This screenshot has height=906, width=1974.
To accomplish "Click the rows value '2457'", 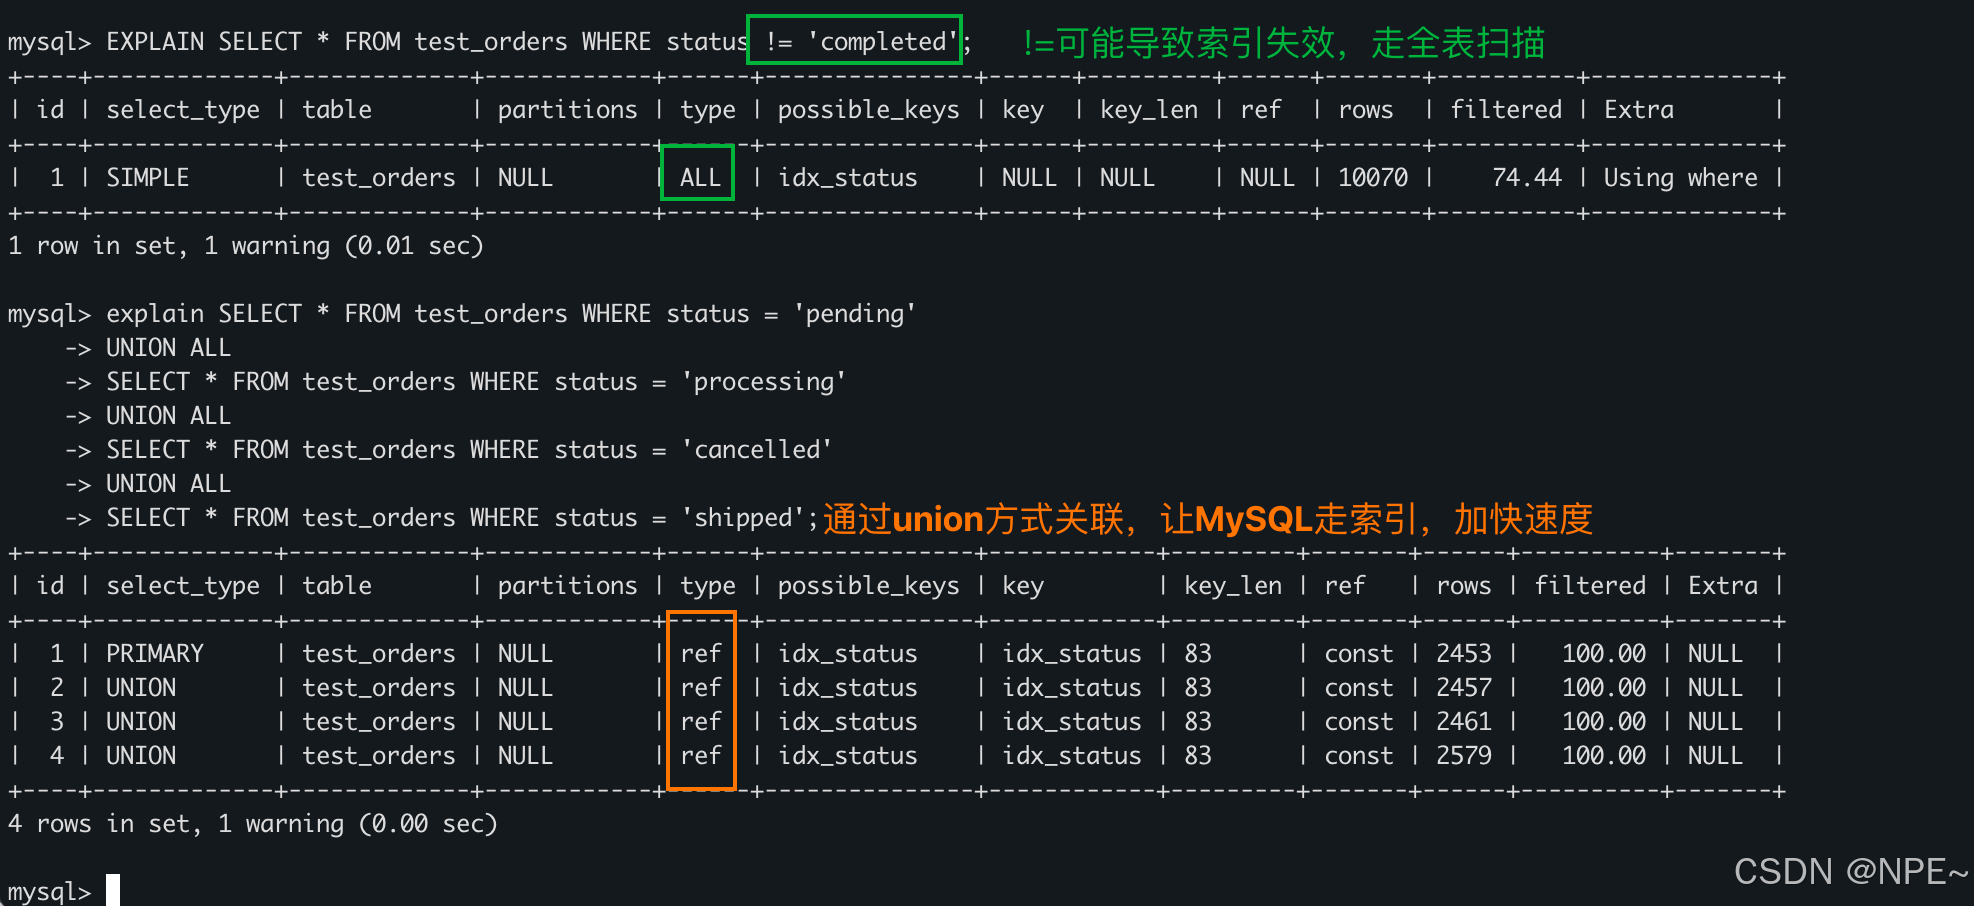I will tap(1464, 688).
